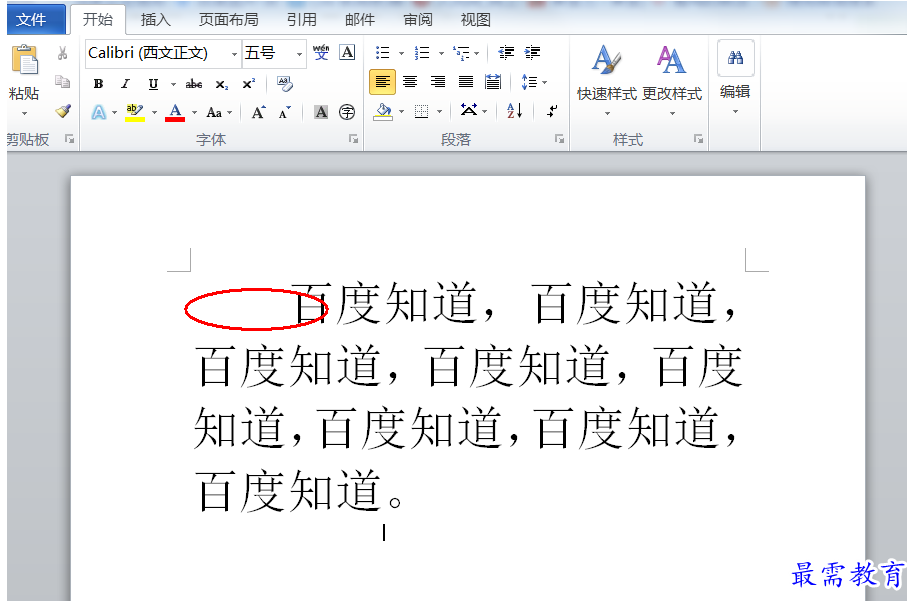Open the font size dropdown
Screen dimensions: 913x606
click(299, 54)
